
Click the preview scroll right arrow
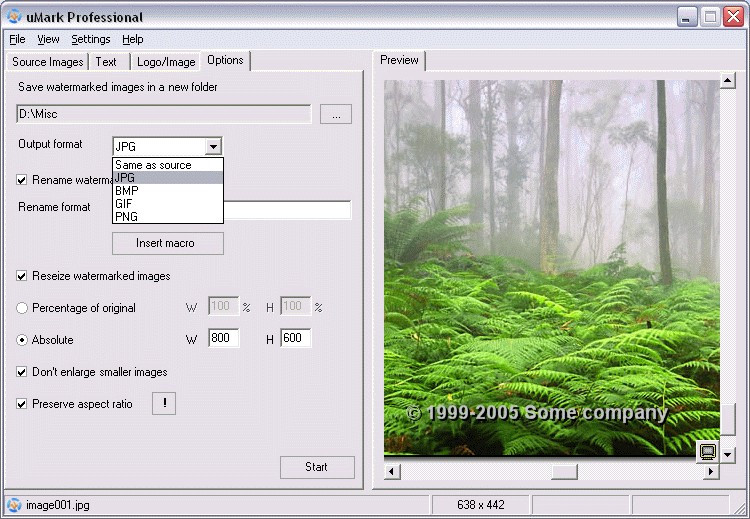click(x=711, y=472)
